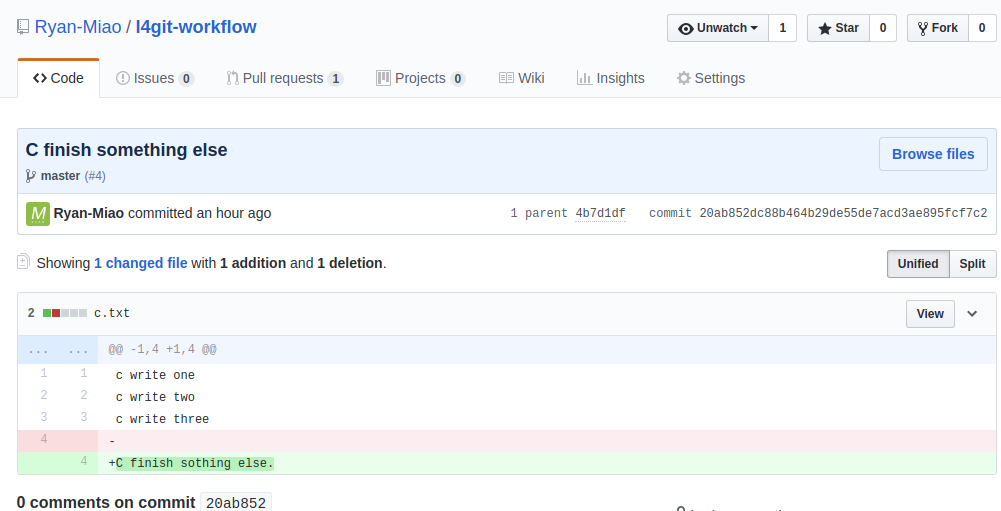Click the master branch link

[x=60, y=176]
